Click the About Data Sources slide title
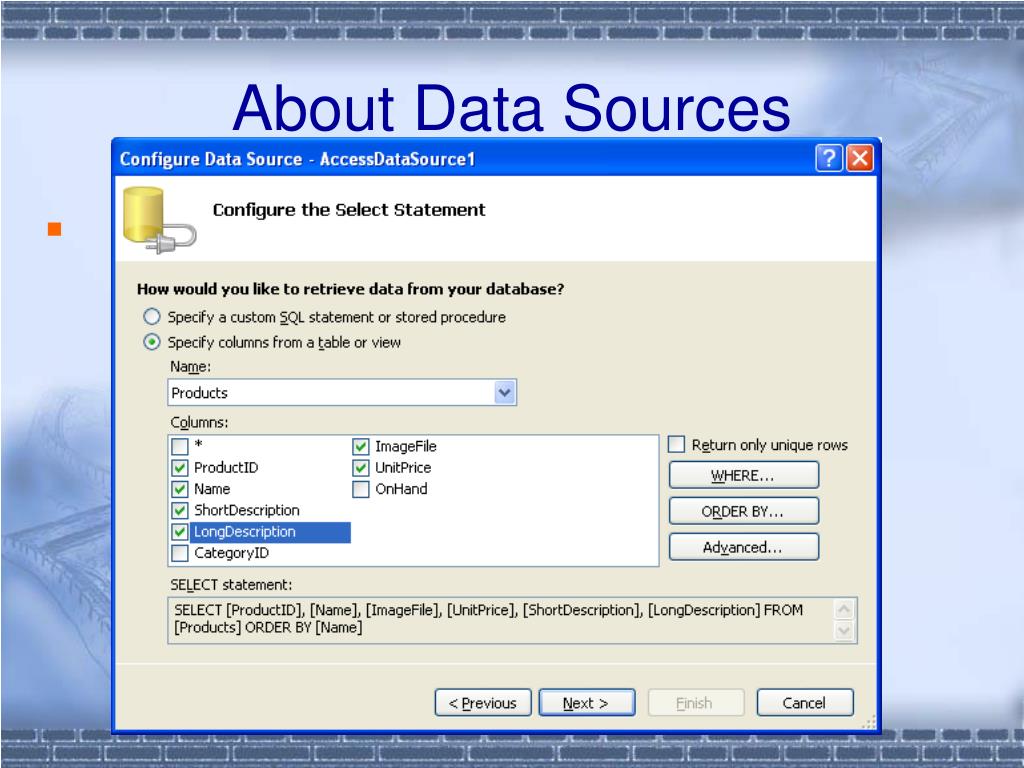Screen dimensions: 1024x768 coord(511,108)
